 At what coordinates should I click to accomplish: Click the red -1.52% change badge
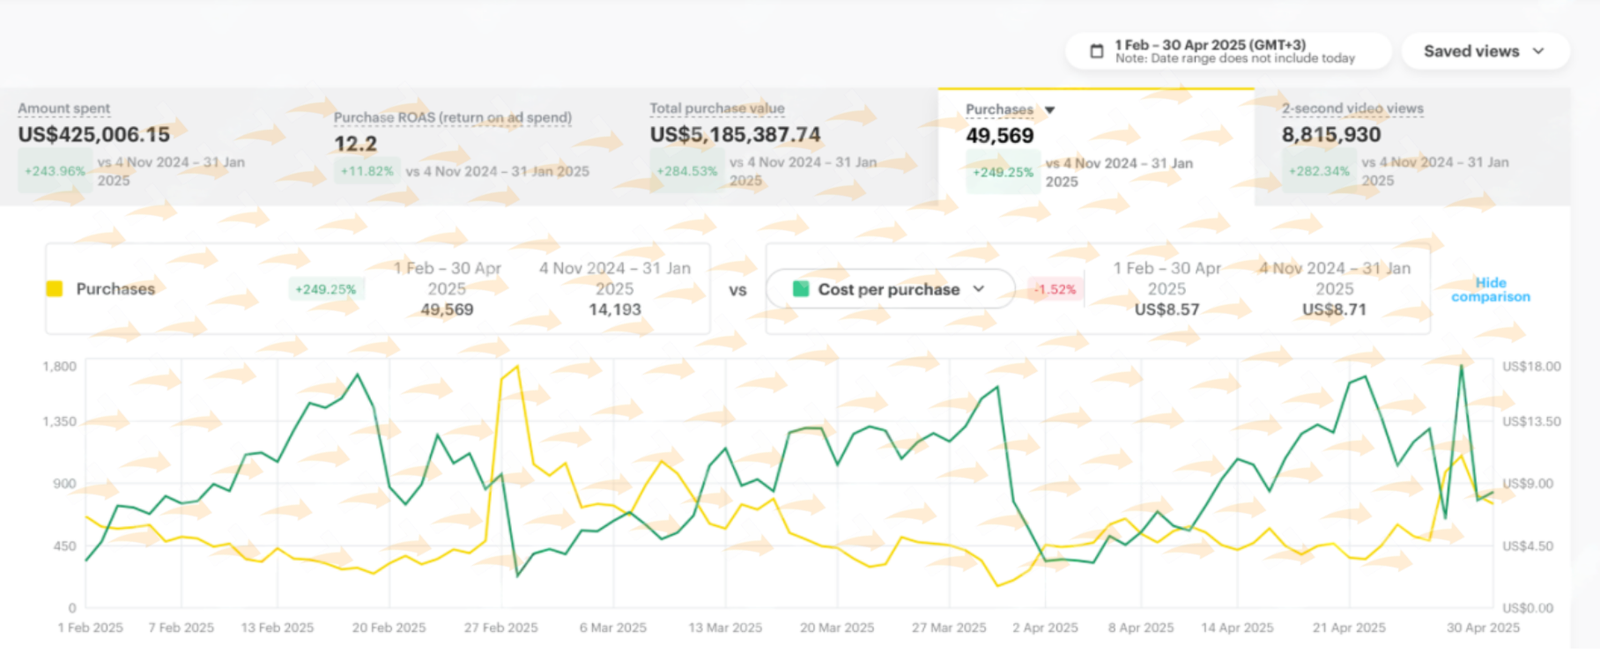[1054, 290]
